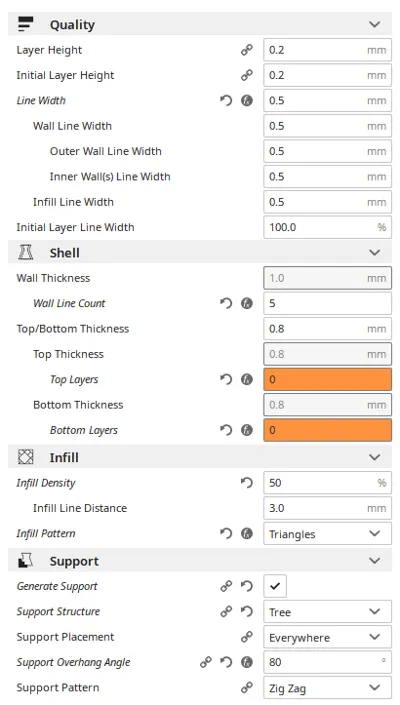Viewport: 400px width, 705px height.
Task: Reset Bottom Layers using its revert arrow
Action: [226, 430]
